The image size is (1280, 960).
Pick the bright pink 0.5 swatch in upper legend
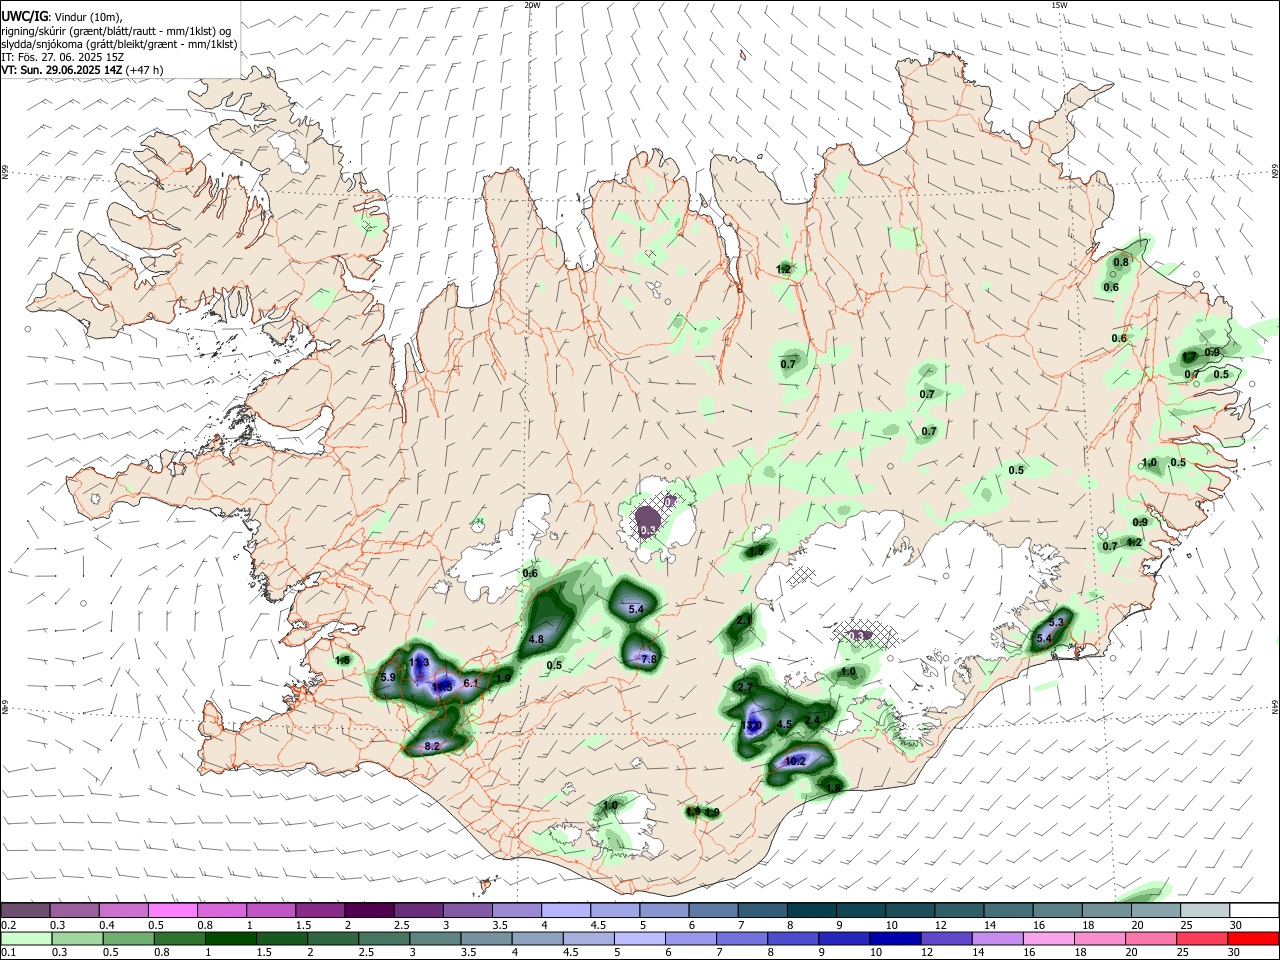click(x=173, y=911)
